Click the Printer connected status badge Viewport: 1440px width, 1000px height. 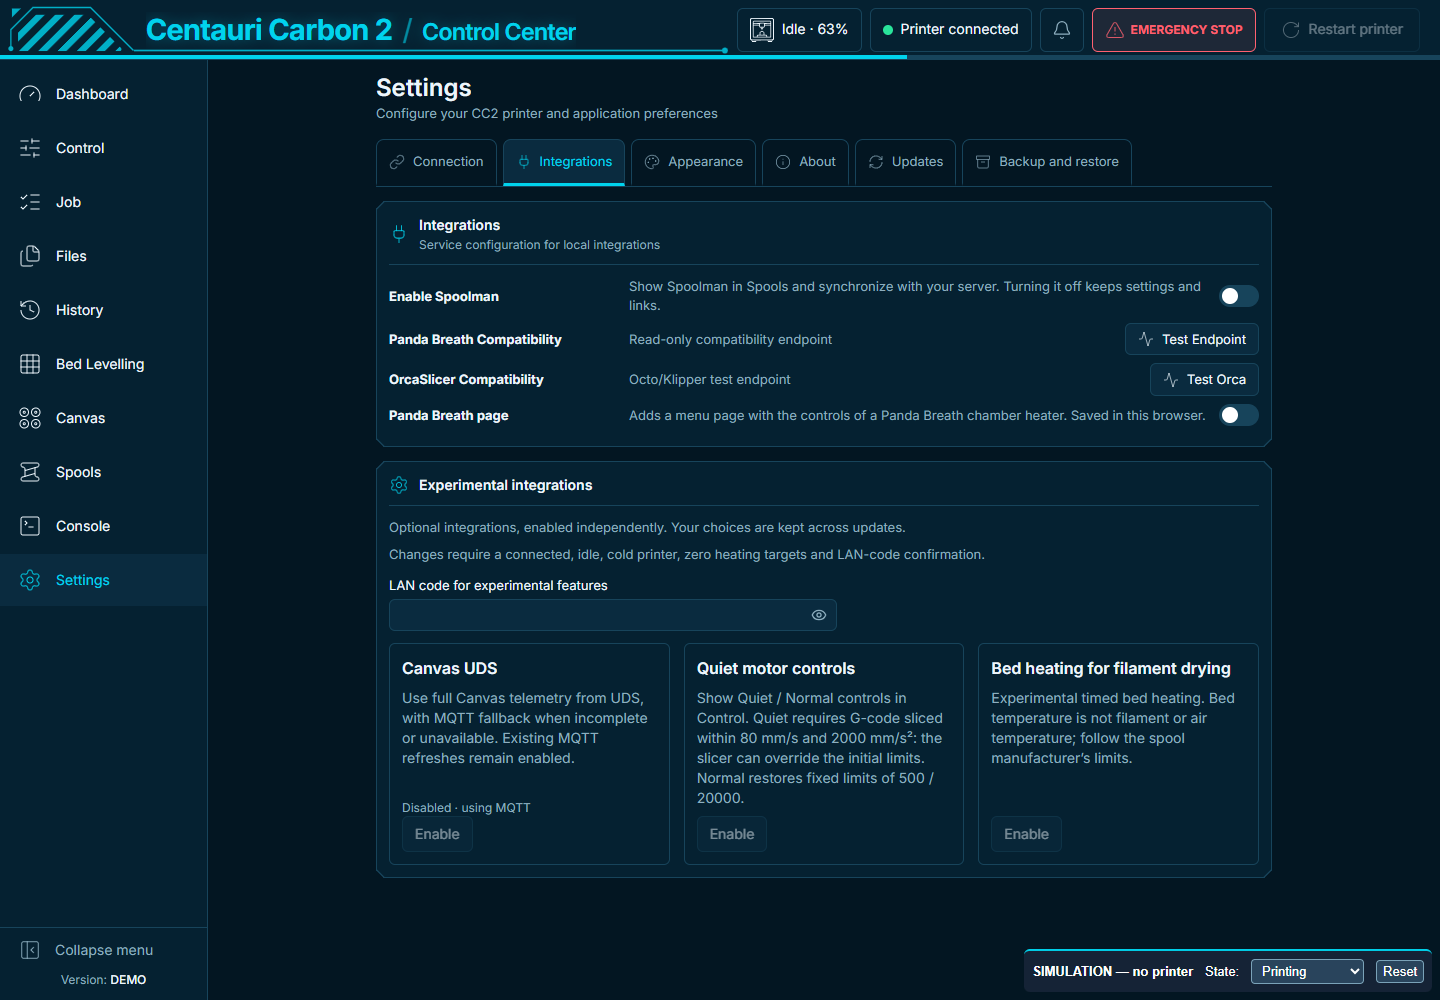[951, 30]
